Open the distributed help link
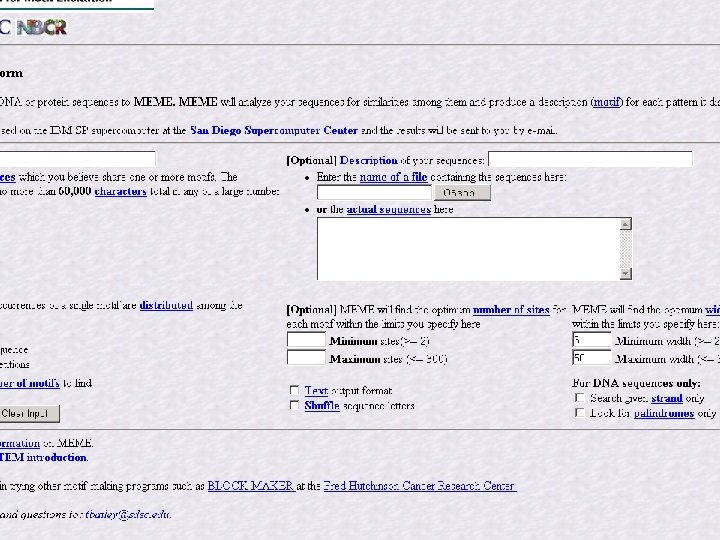 pyautogui.click(x=166, y=305)
